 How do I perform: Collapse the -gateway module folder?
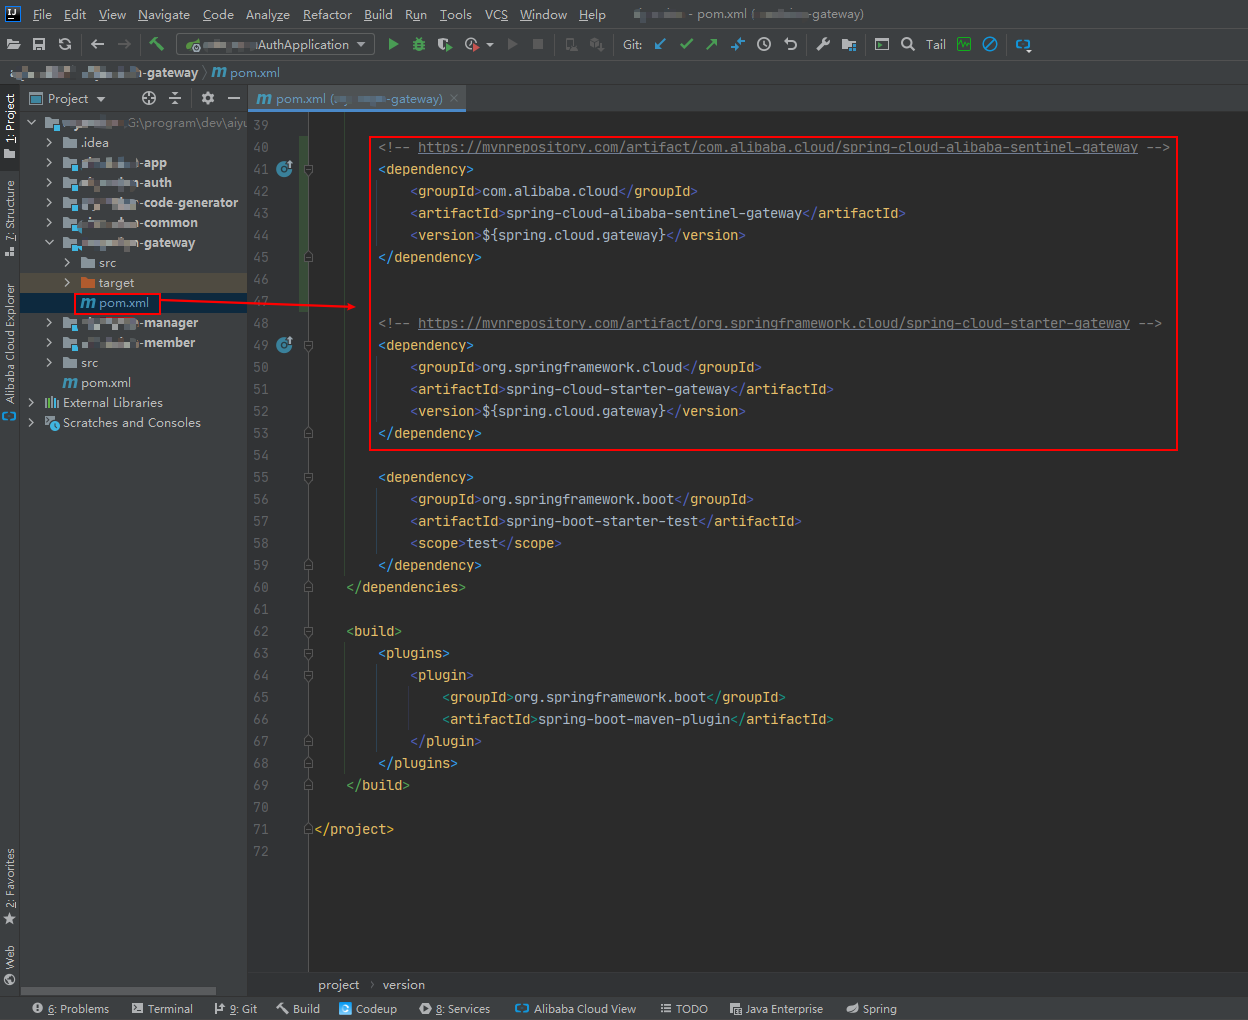(x=49, y=242)
